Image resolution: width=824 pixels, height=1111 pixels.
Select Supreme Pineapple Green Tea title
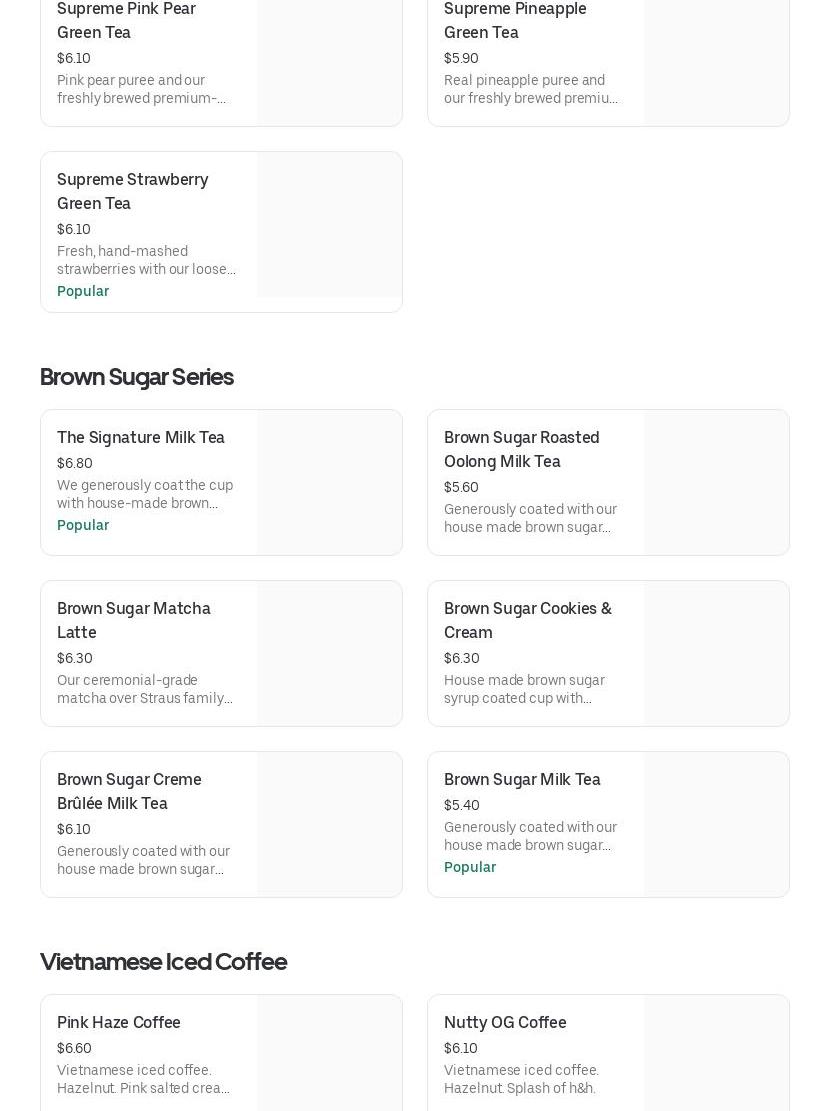coord(515,20)
